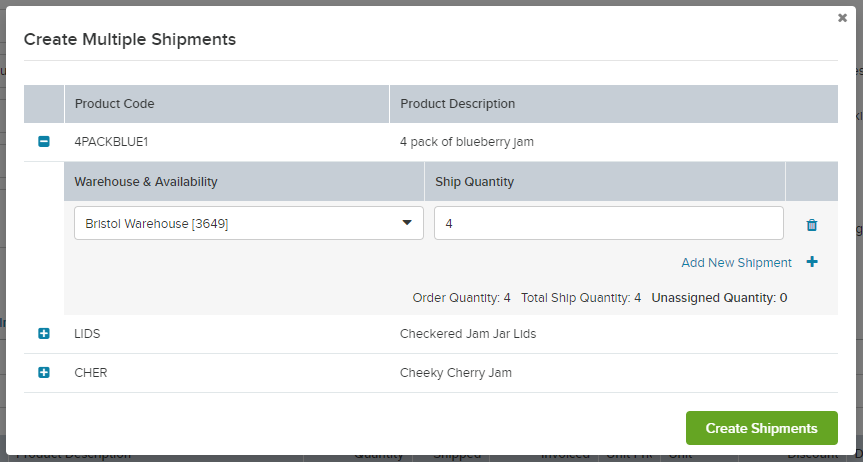The height and width of the screenshot is (462, 863).
Task: Close the Create Multiple Shipments dialog
Action: pos(842,18)
